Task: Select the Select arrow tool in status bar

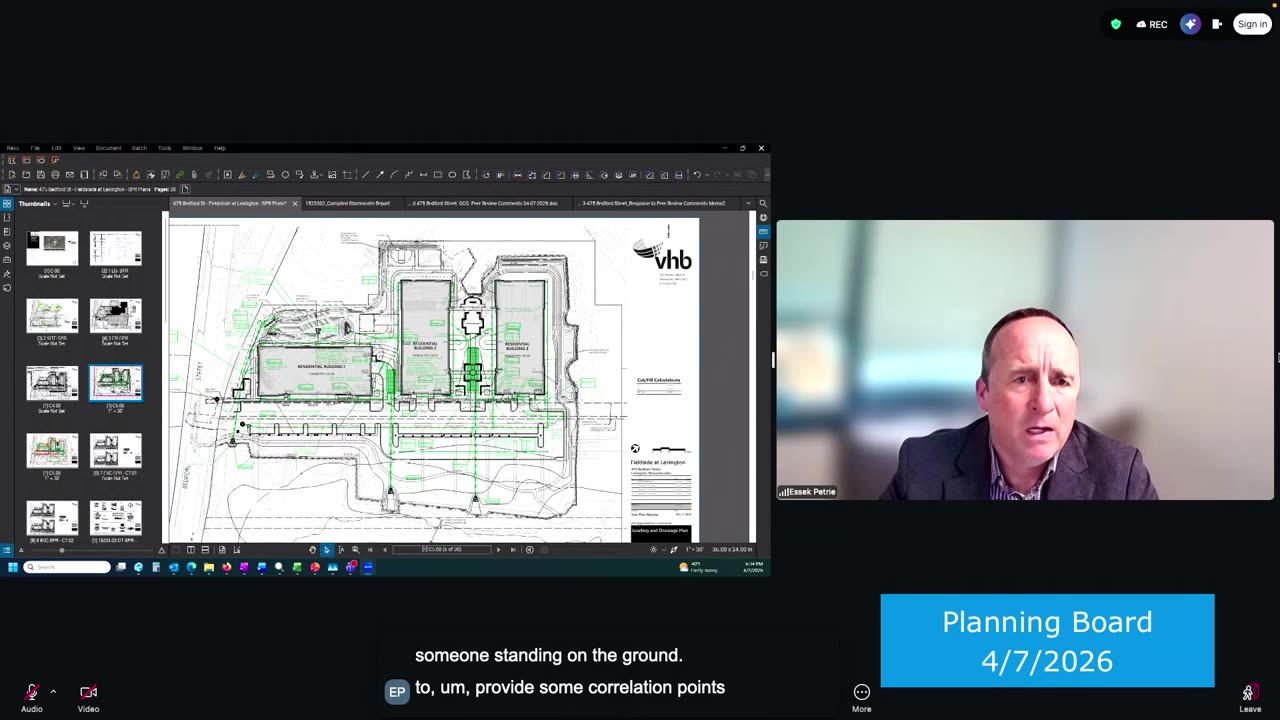Action: (326, 550)
